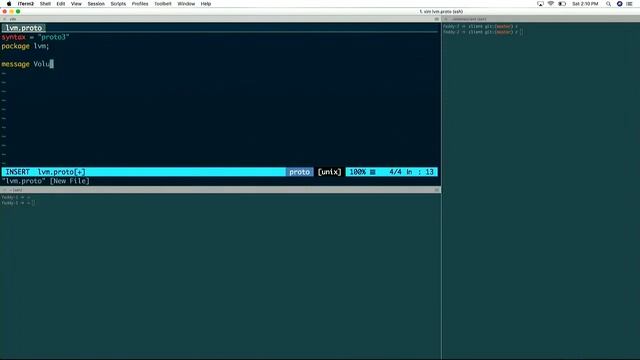This screenshot has width=640, height=360.
Task: Click the "lvm.proto" [New File] message
Action: pyautogui.click(x=45, y=181)
